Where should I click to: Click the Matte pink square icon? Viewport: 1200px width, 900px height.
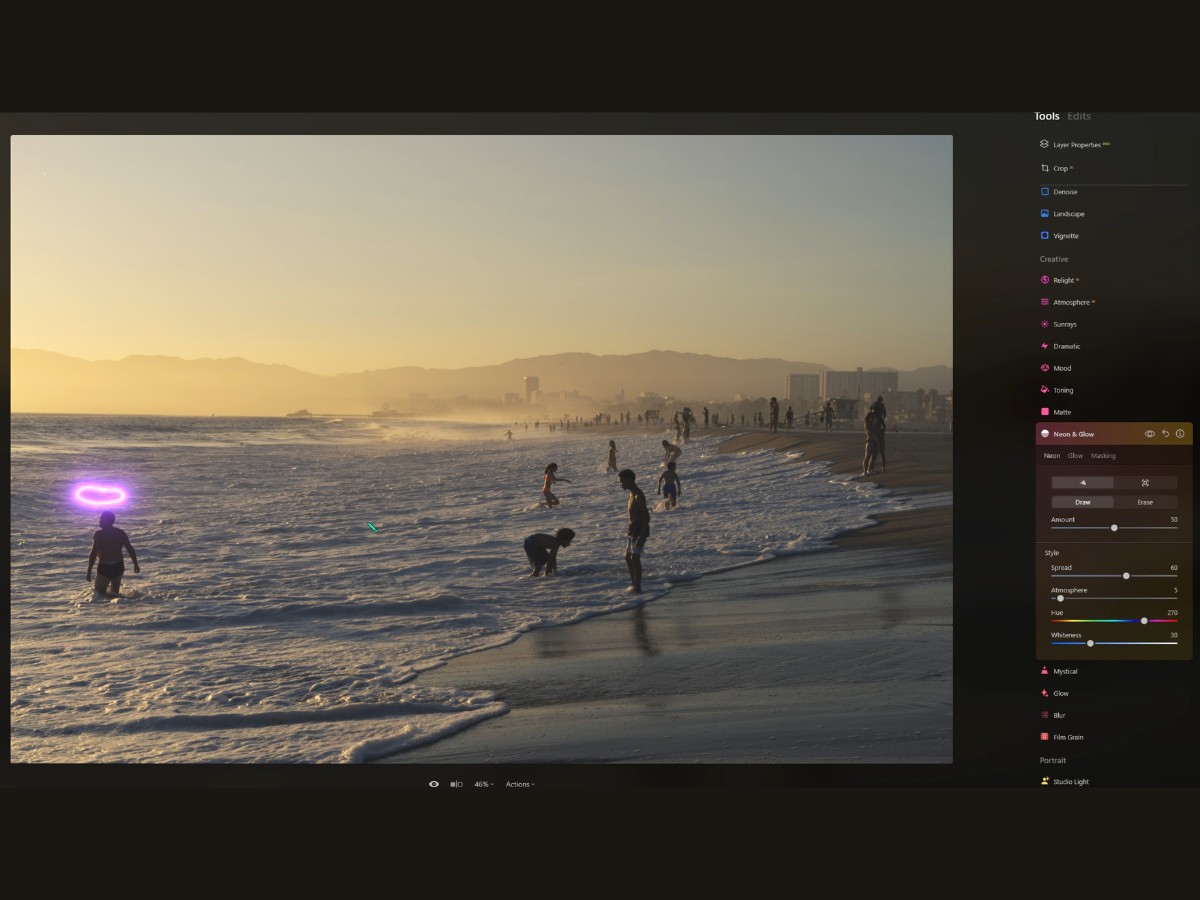tap(1044, 412)
